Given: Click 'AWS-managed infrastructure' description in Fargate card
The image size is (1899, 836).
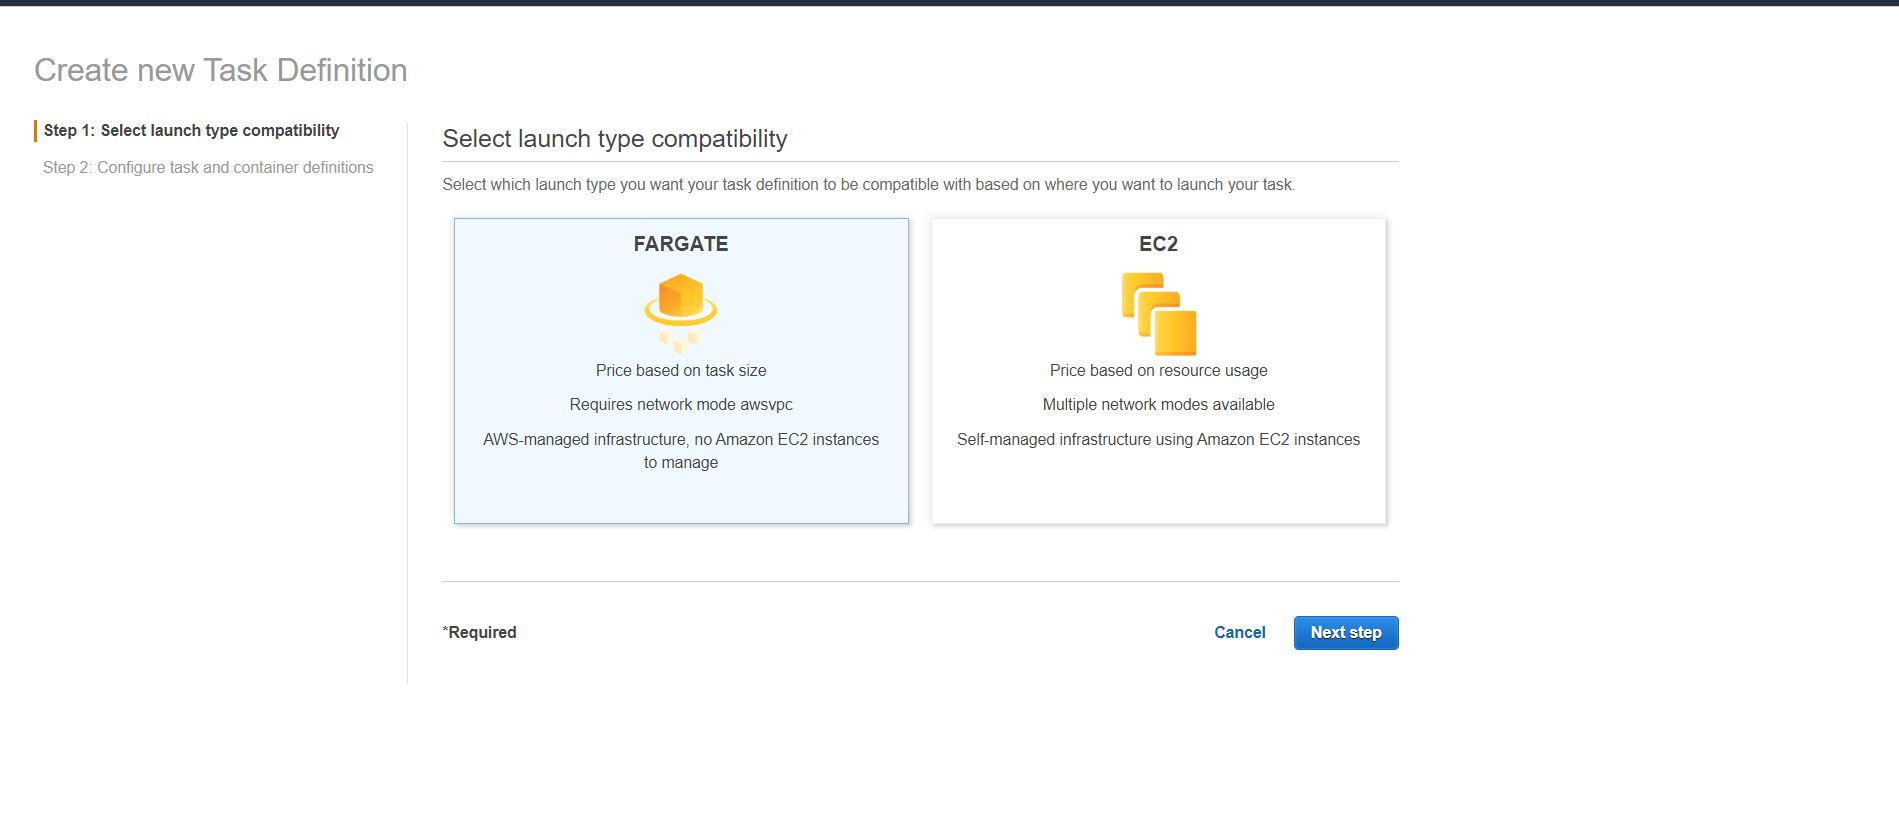Looking at the screenshot, I should (x=681, y=450).
